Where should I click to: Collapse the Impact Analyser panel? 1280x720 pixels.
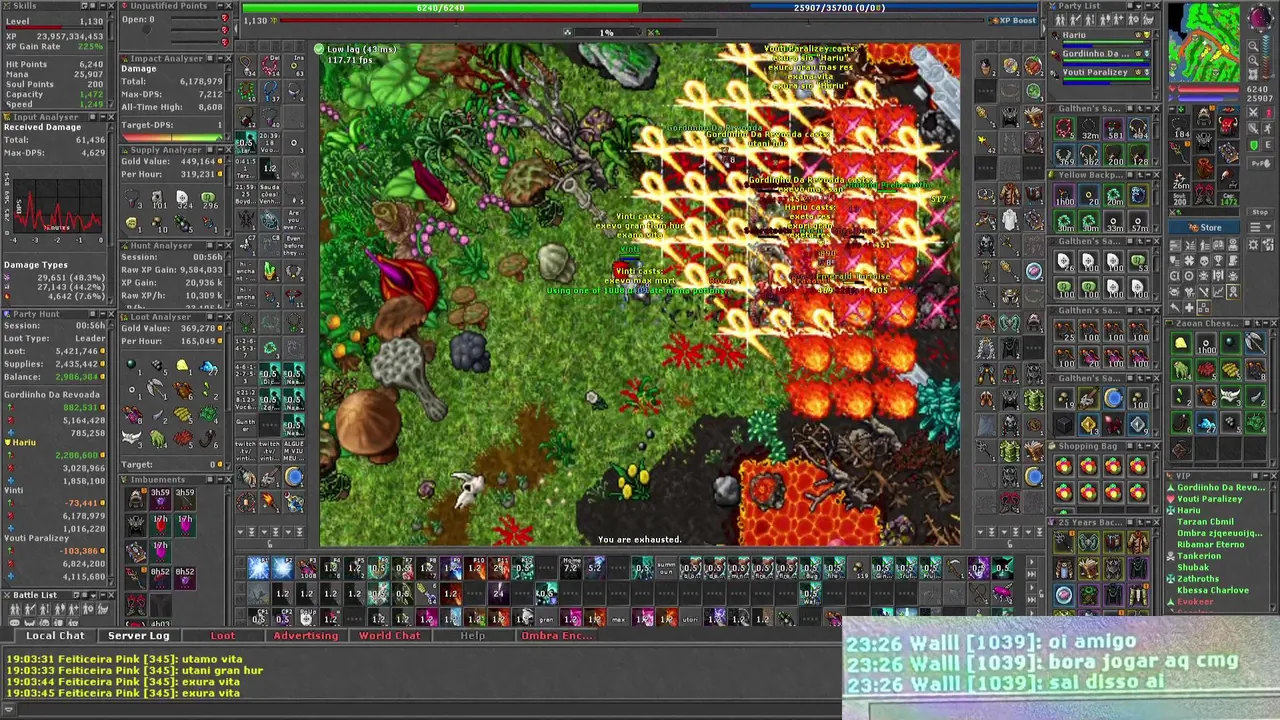[x=220, y=59]
